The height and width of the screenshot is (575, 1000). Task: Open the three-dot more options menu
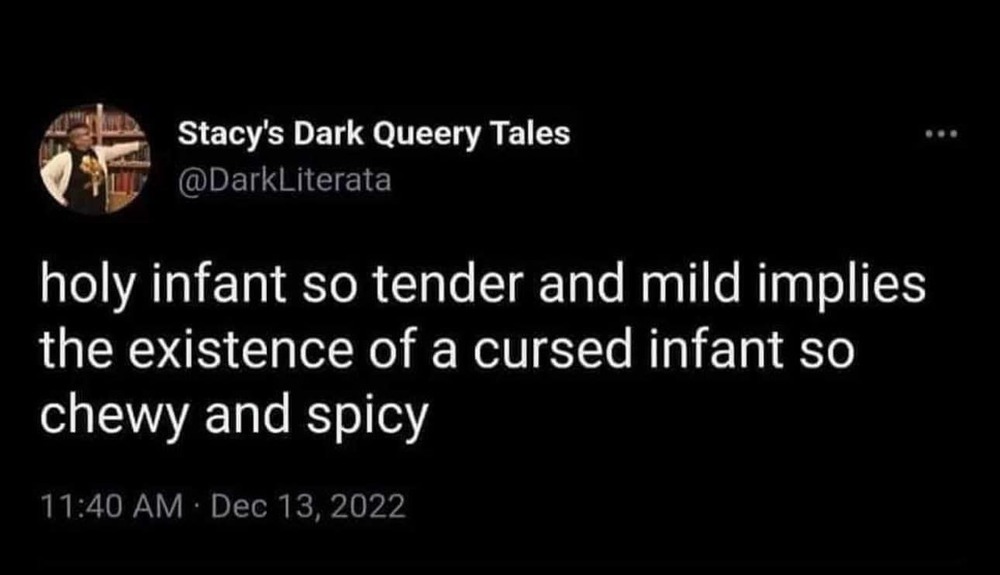tap(941, 135)
